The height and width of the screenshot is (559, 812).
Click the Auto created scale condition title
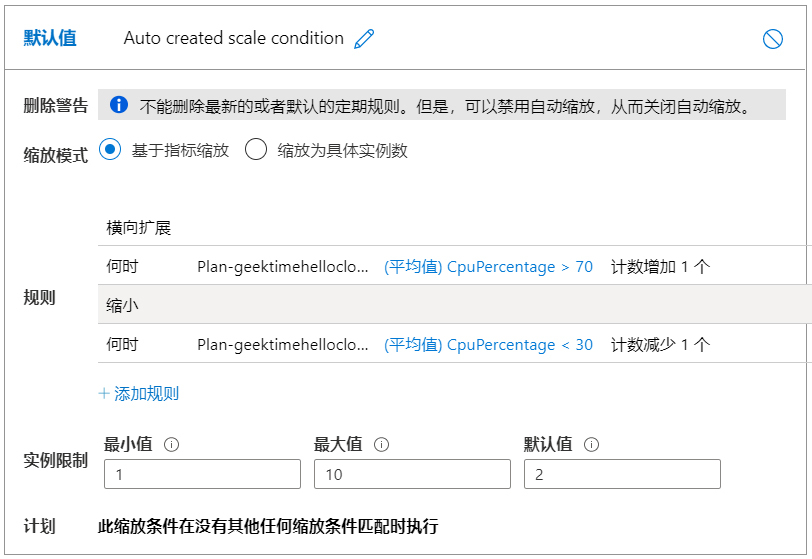[x=233, y=39]
